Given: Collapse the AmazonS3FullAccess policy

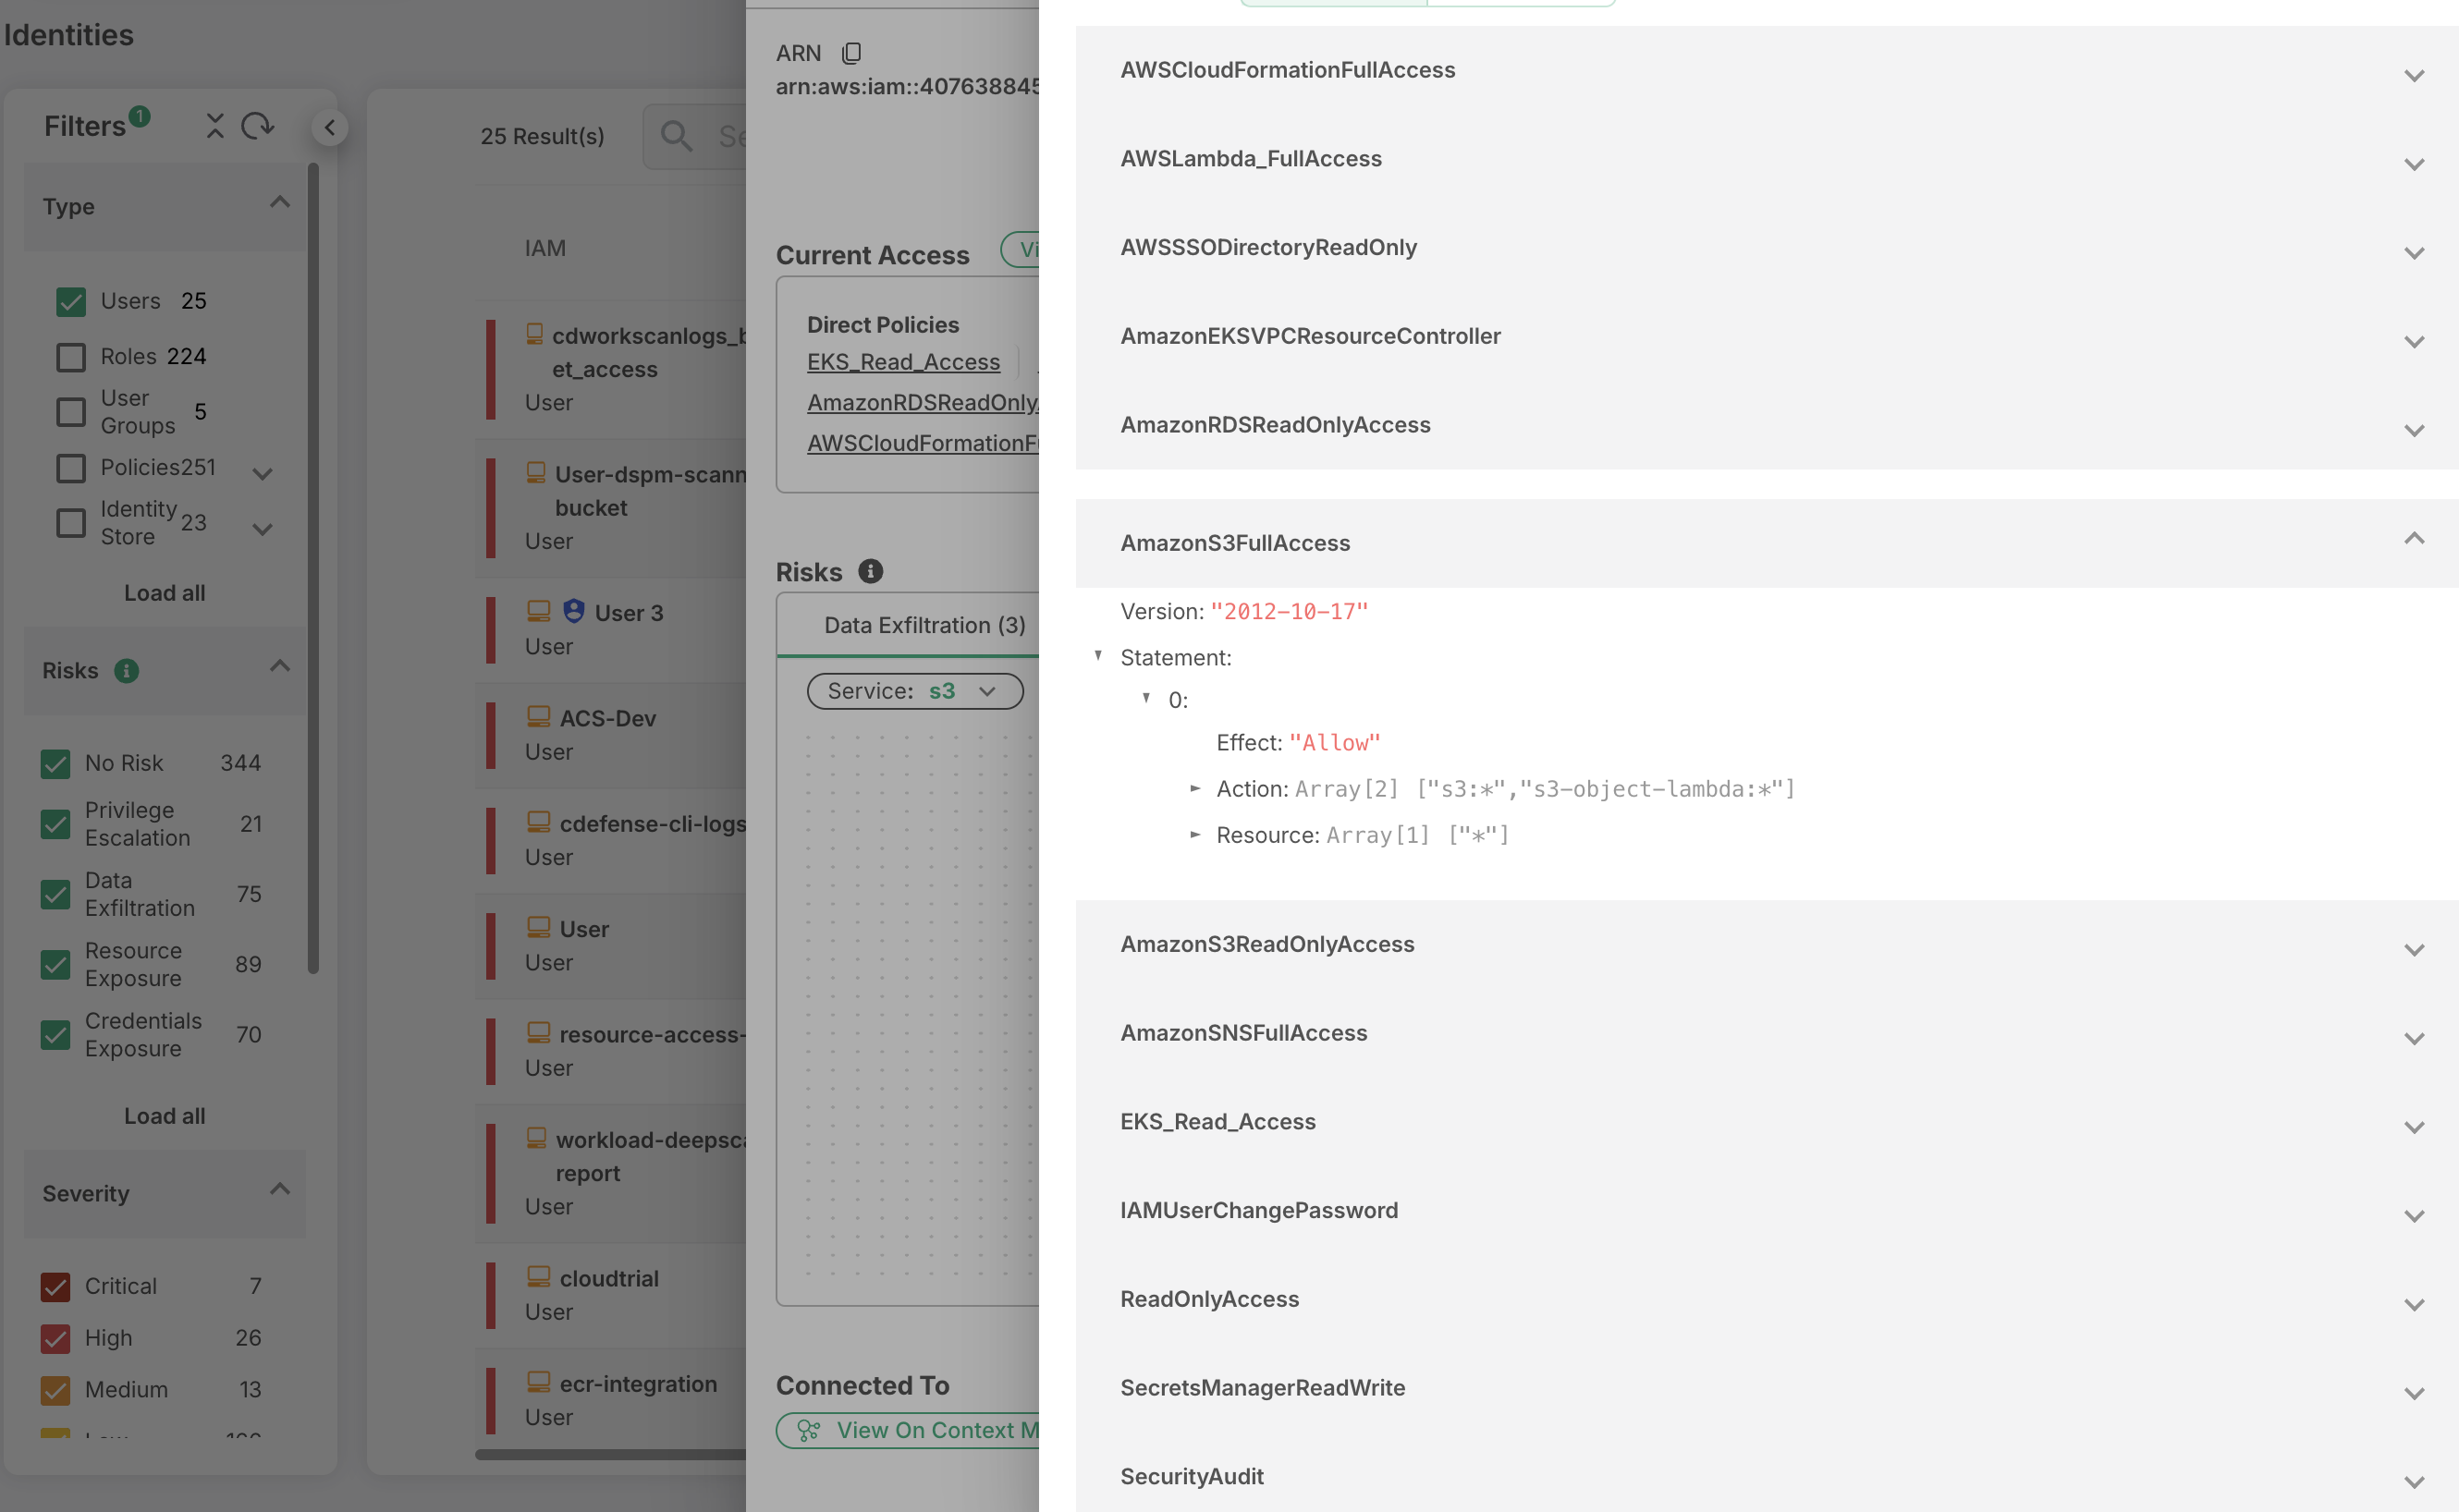Looking at the screenshot, I should point(2413,539).
